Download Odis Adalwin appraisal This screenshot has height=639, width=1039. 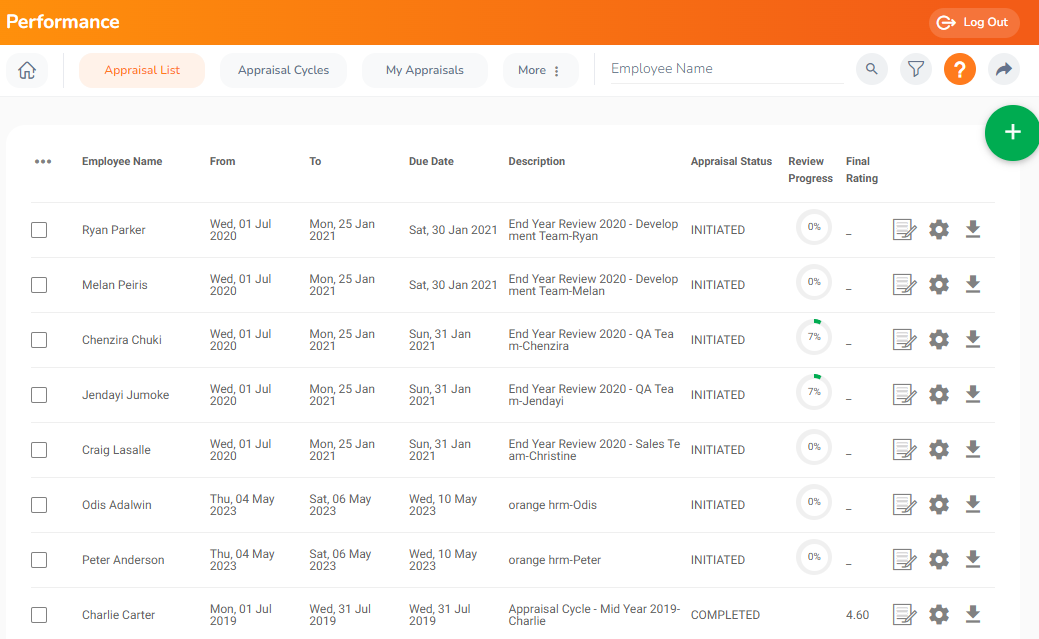(x=973, y=505)
